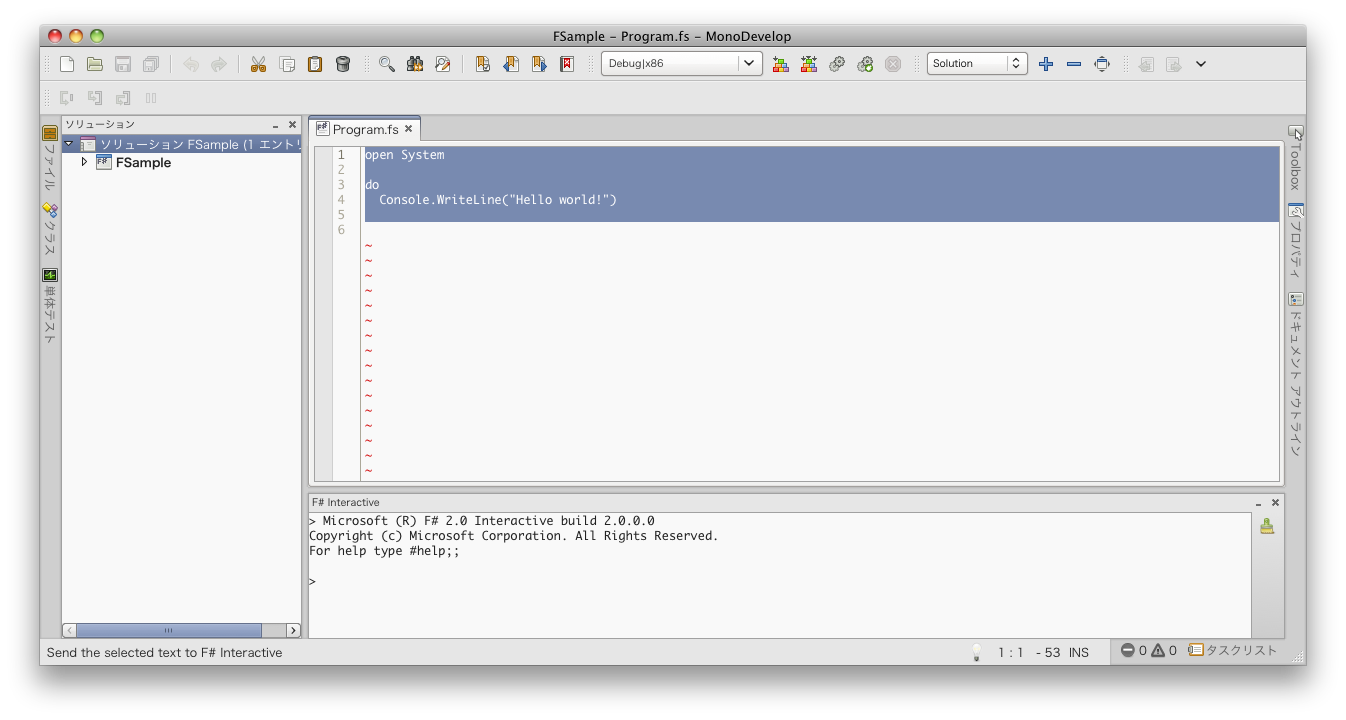Viewport: 1346px width, 720px height.
Task: Click the Step Into debug icon
Action: [x=95, y=98]
